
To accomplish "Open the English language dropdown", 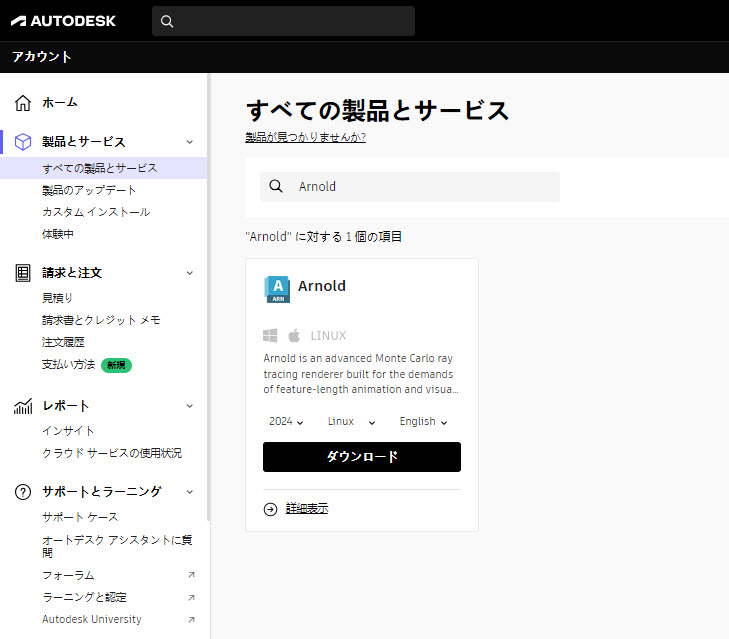I will 423,421.
